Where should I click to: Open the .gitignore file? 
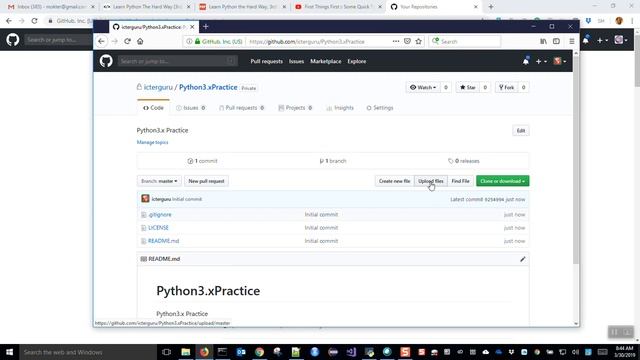tap(160, 214)
